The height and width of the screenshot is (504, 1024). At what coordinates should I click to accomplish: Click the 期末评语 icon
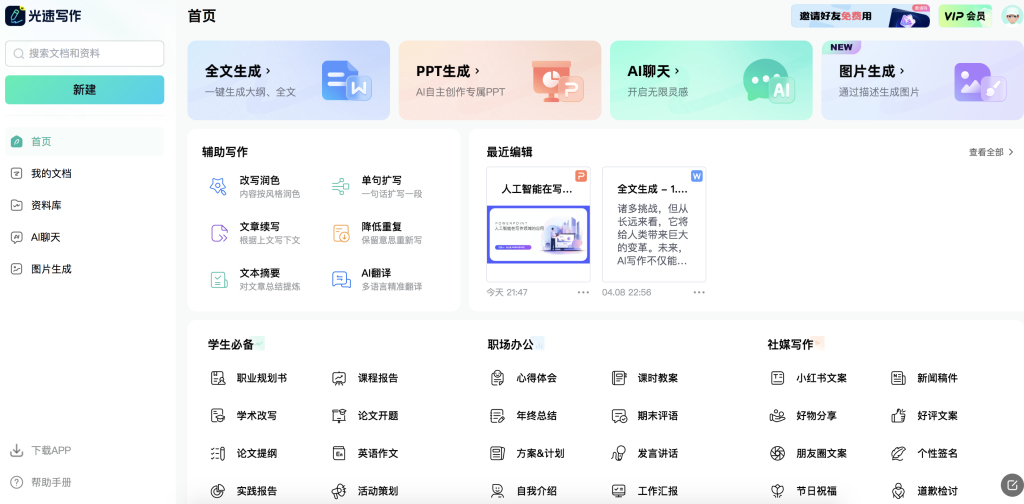click(x=619, y=416)
